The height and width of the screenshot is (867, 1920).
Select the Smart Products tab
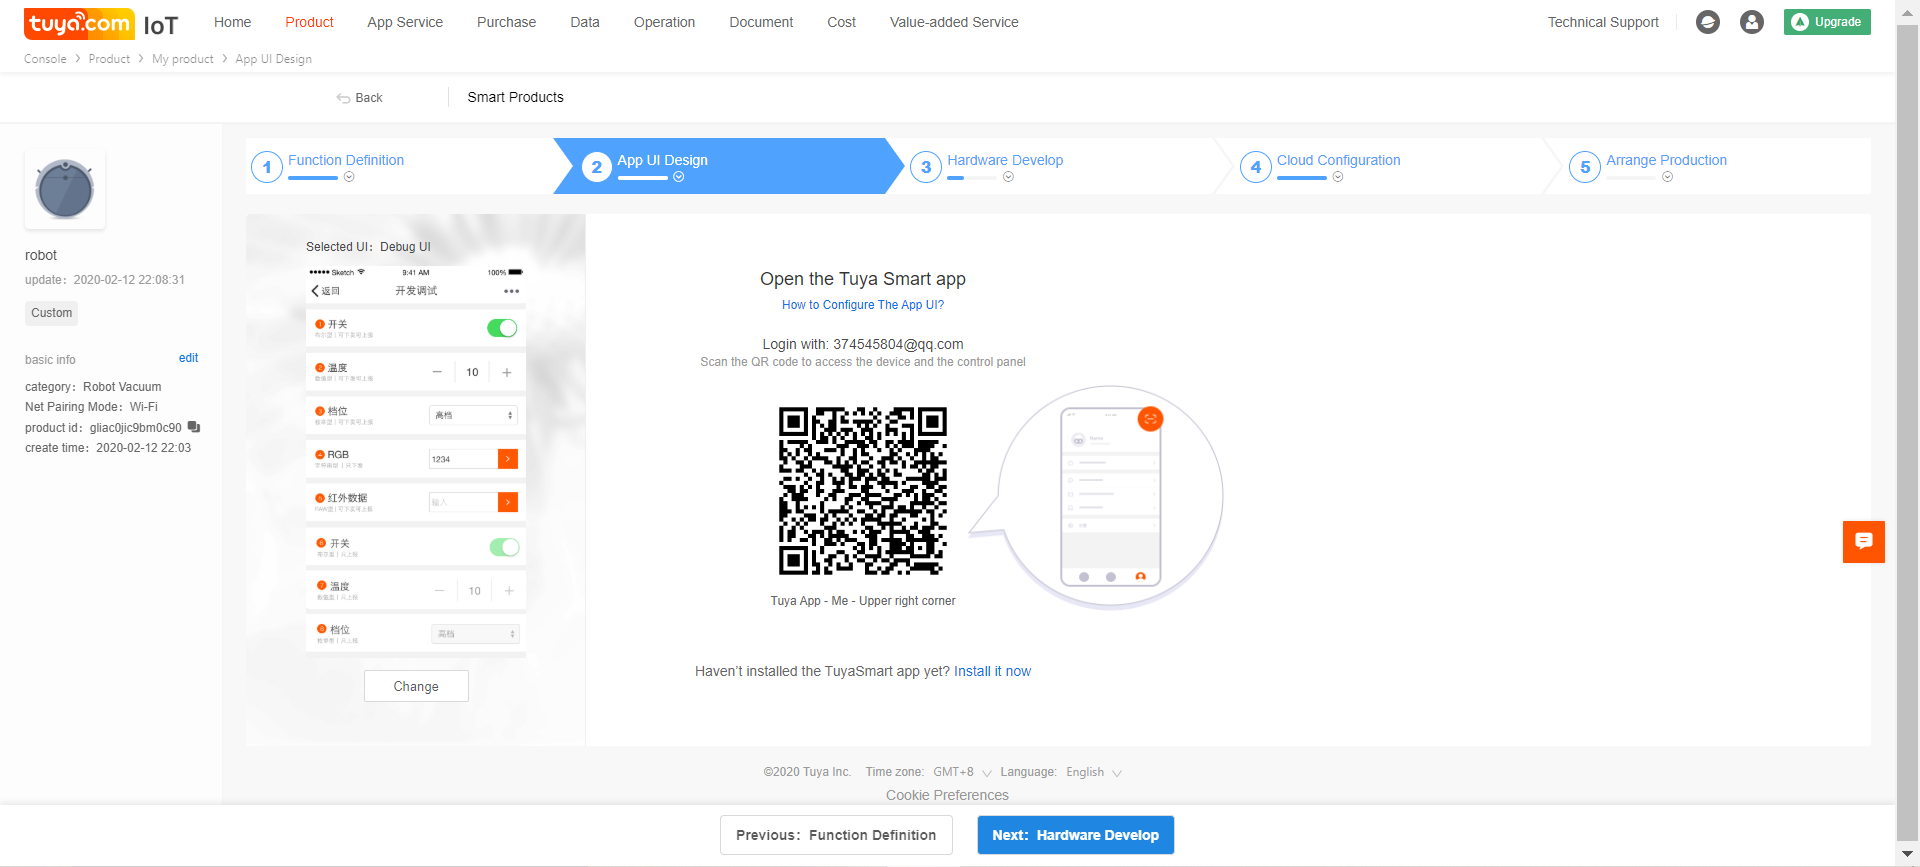[515, 97]
